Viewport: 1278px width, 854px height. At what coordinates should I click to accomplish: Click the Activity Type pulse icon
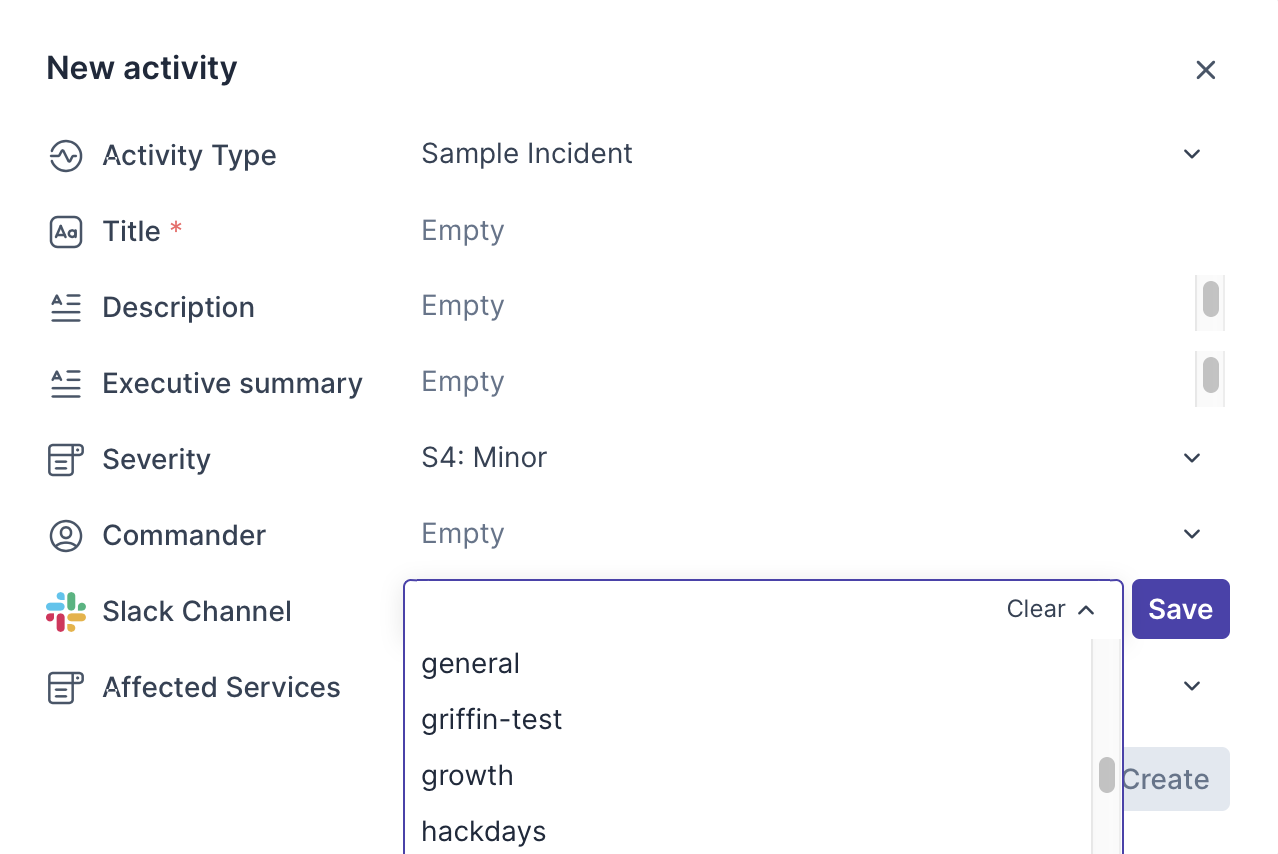[x=66, y=155]
